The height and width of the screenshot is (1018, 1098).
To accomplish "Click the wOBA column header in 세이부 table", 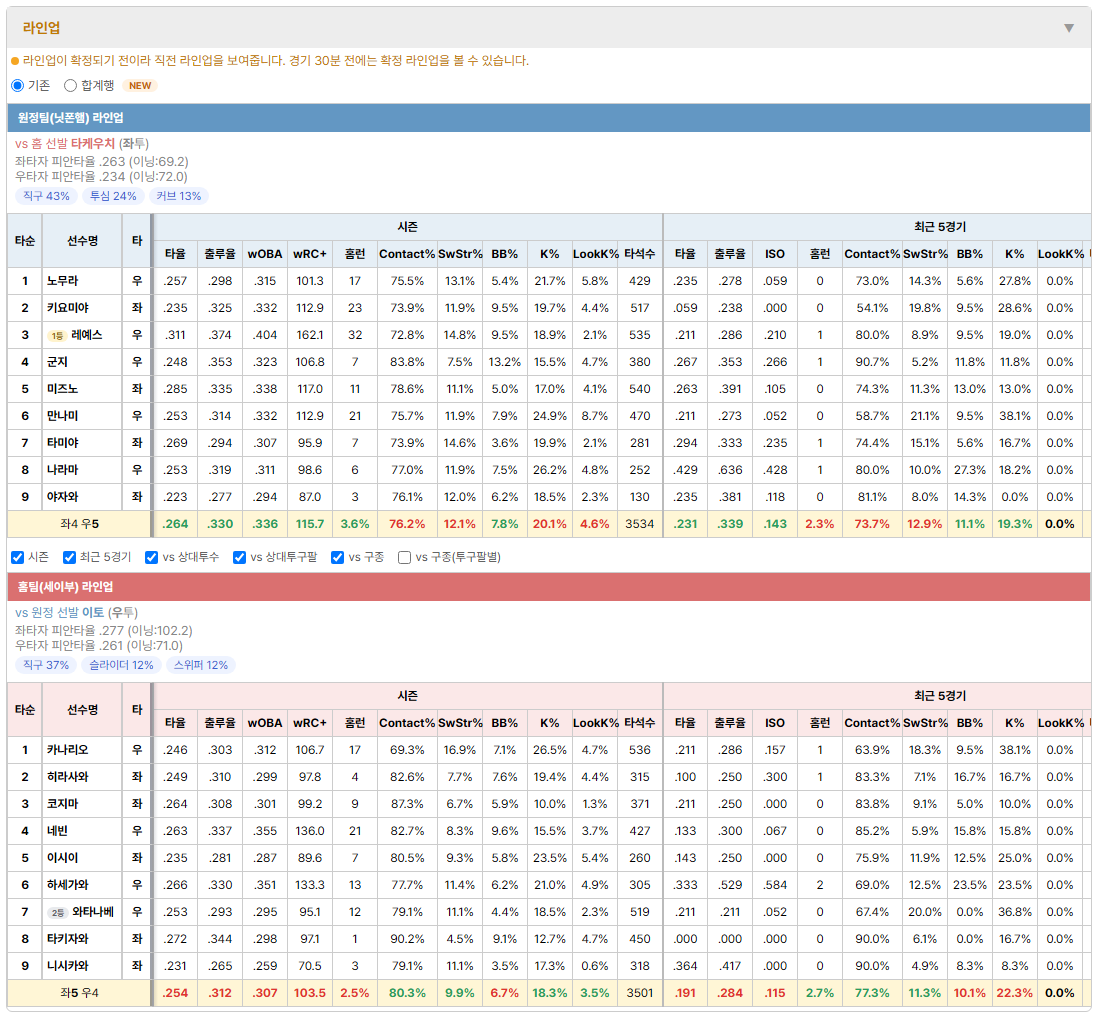I will (265, 723).
